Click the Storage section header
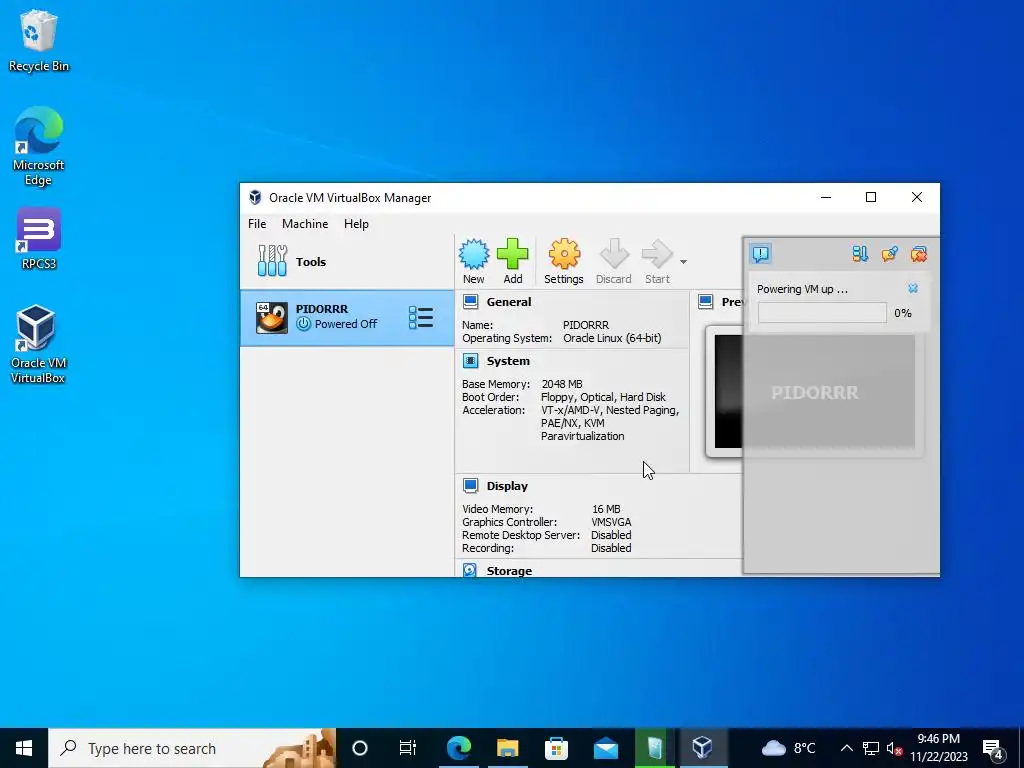This screenshot has width=1024, height=768. coord(509,571)
